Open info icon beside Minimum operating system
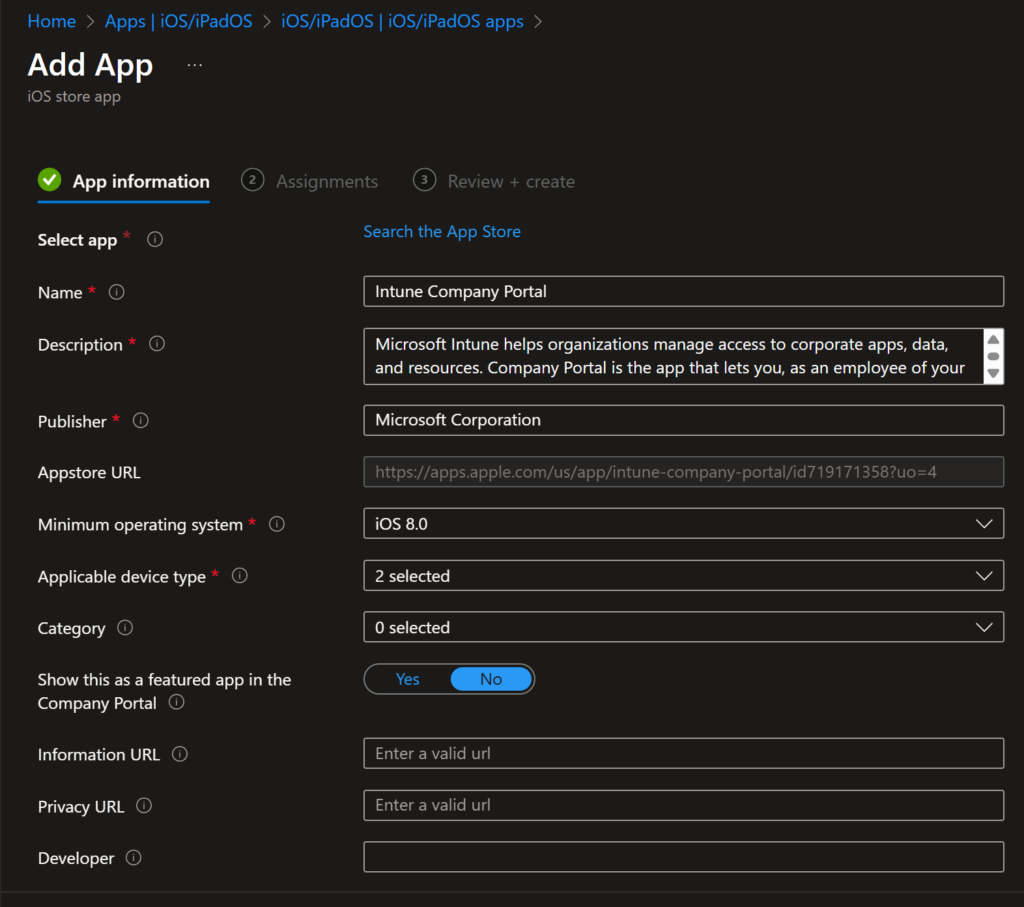 pos(277,524)
